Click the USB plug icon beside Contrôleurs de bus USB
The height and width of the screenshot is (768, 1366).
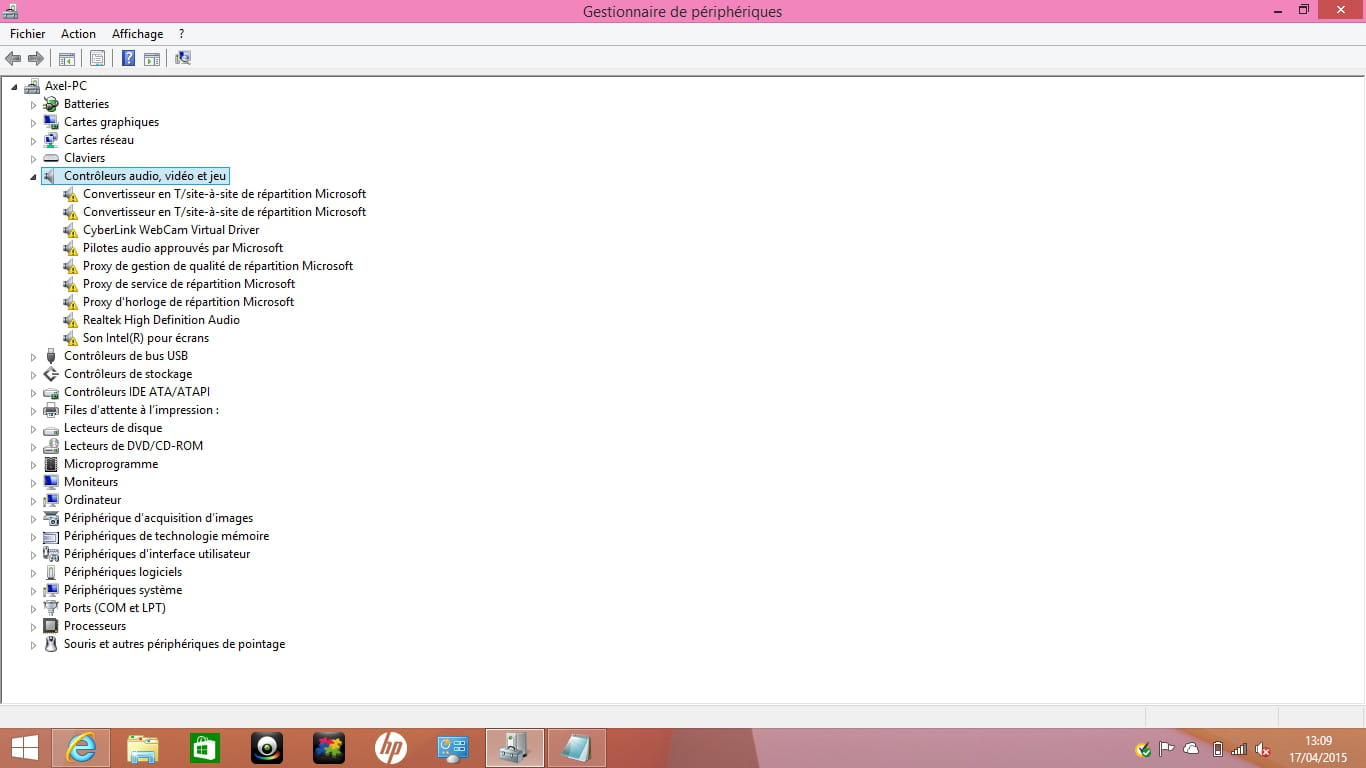[51, 356]
